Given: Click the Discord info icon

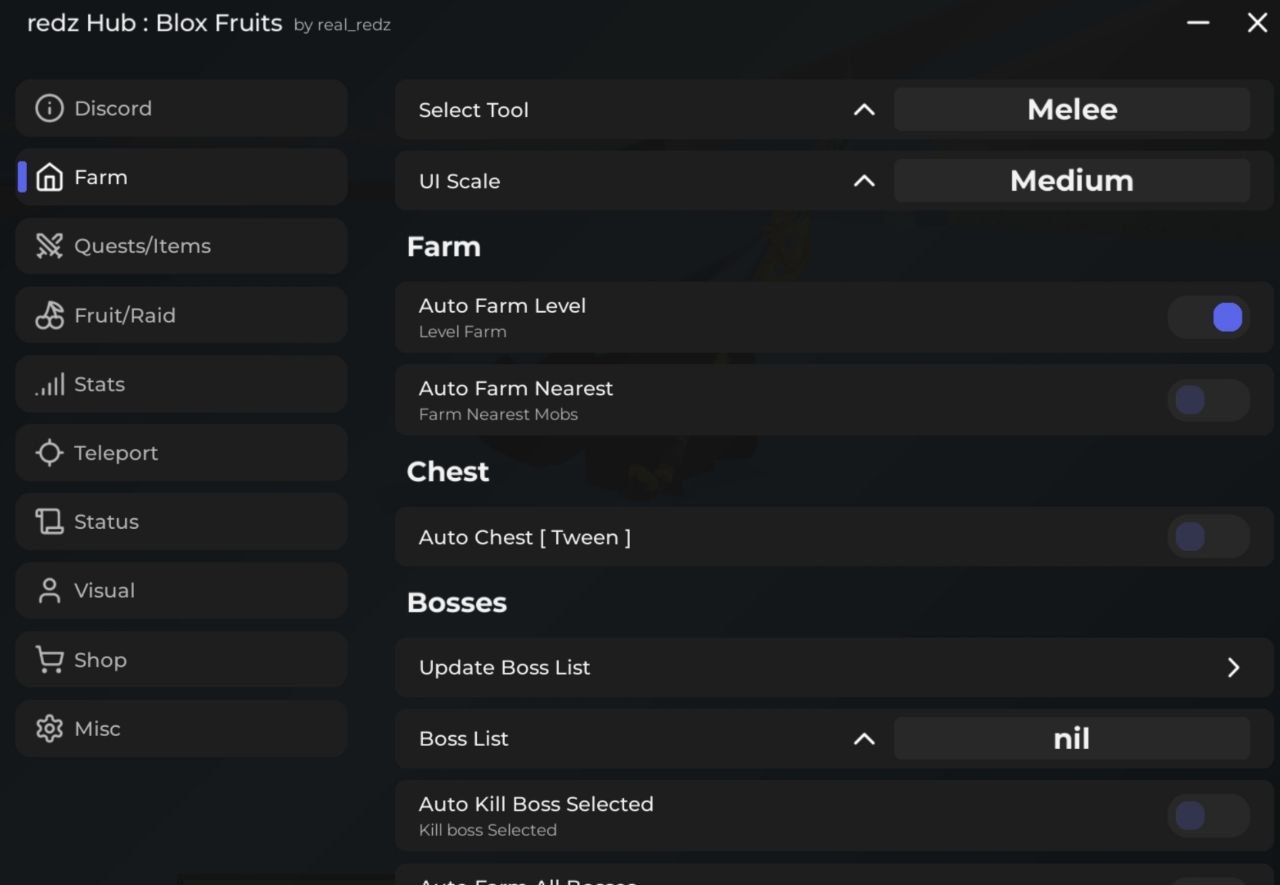Looking at the screenshot, I should (x=49, y=108).
